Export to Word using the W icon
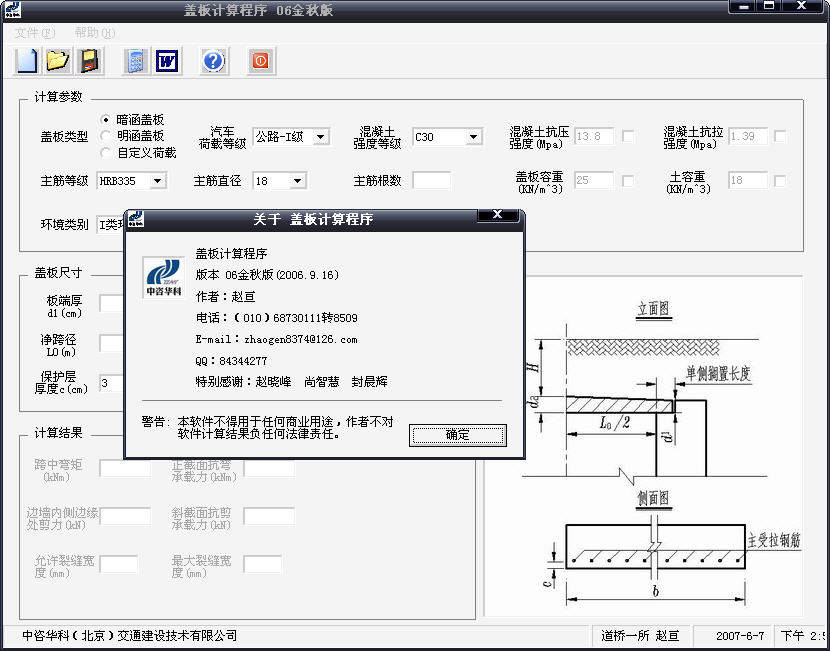 pyautogui.click(x=167, y=61)
